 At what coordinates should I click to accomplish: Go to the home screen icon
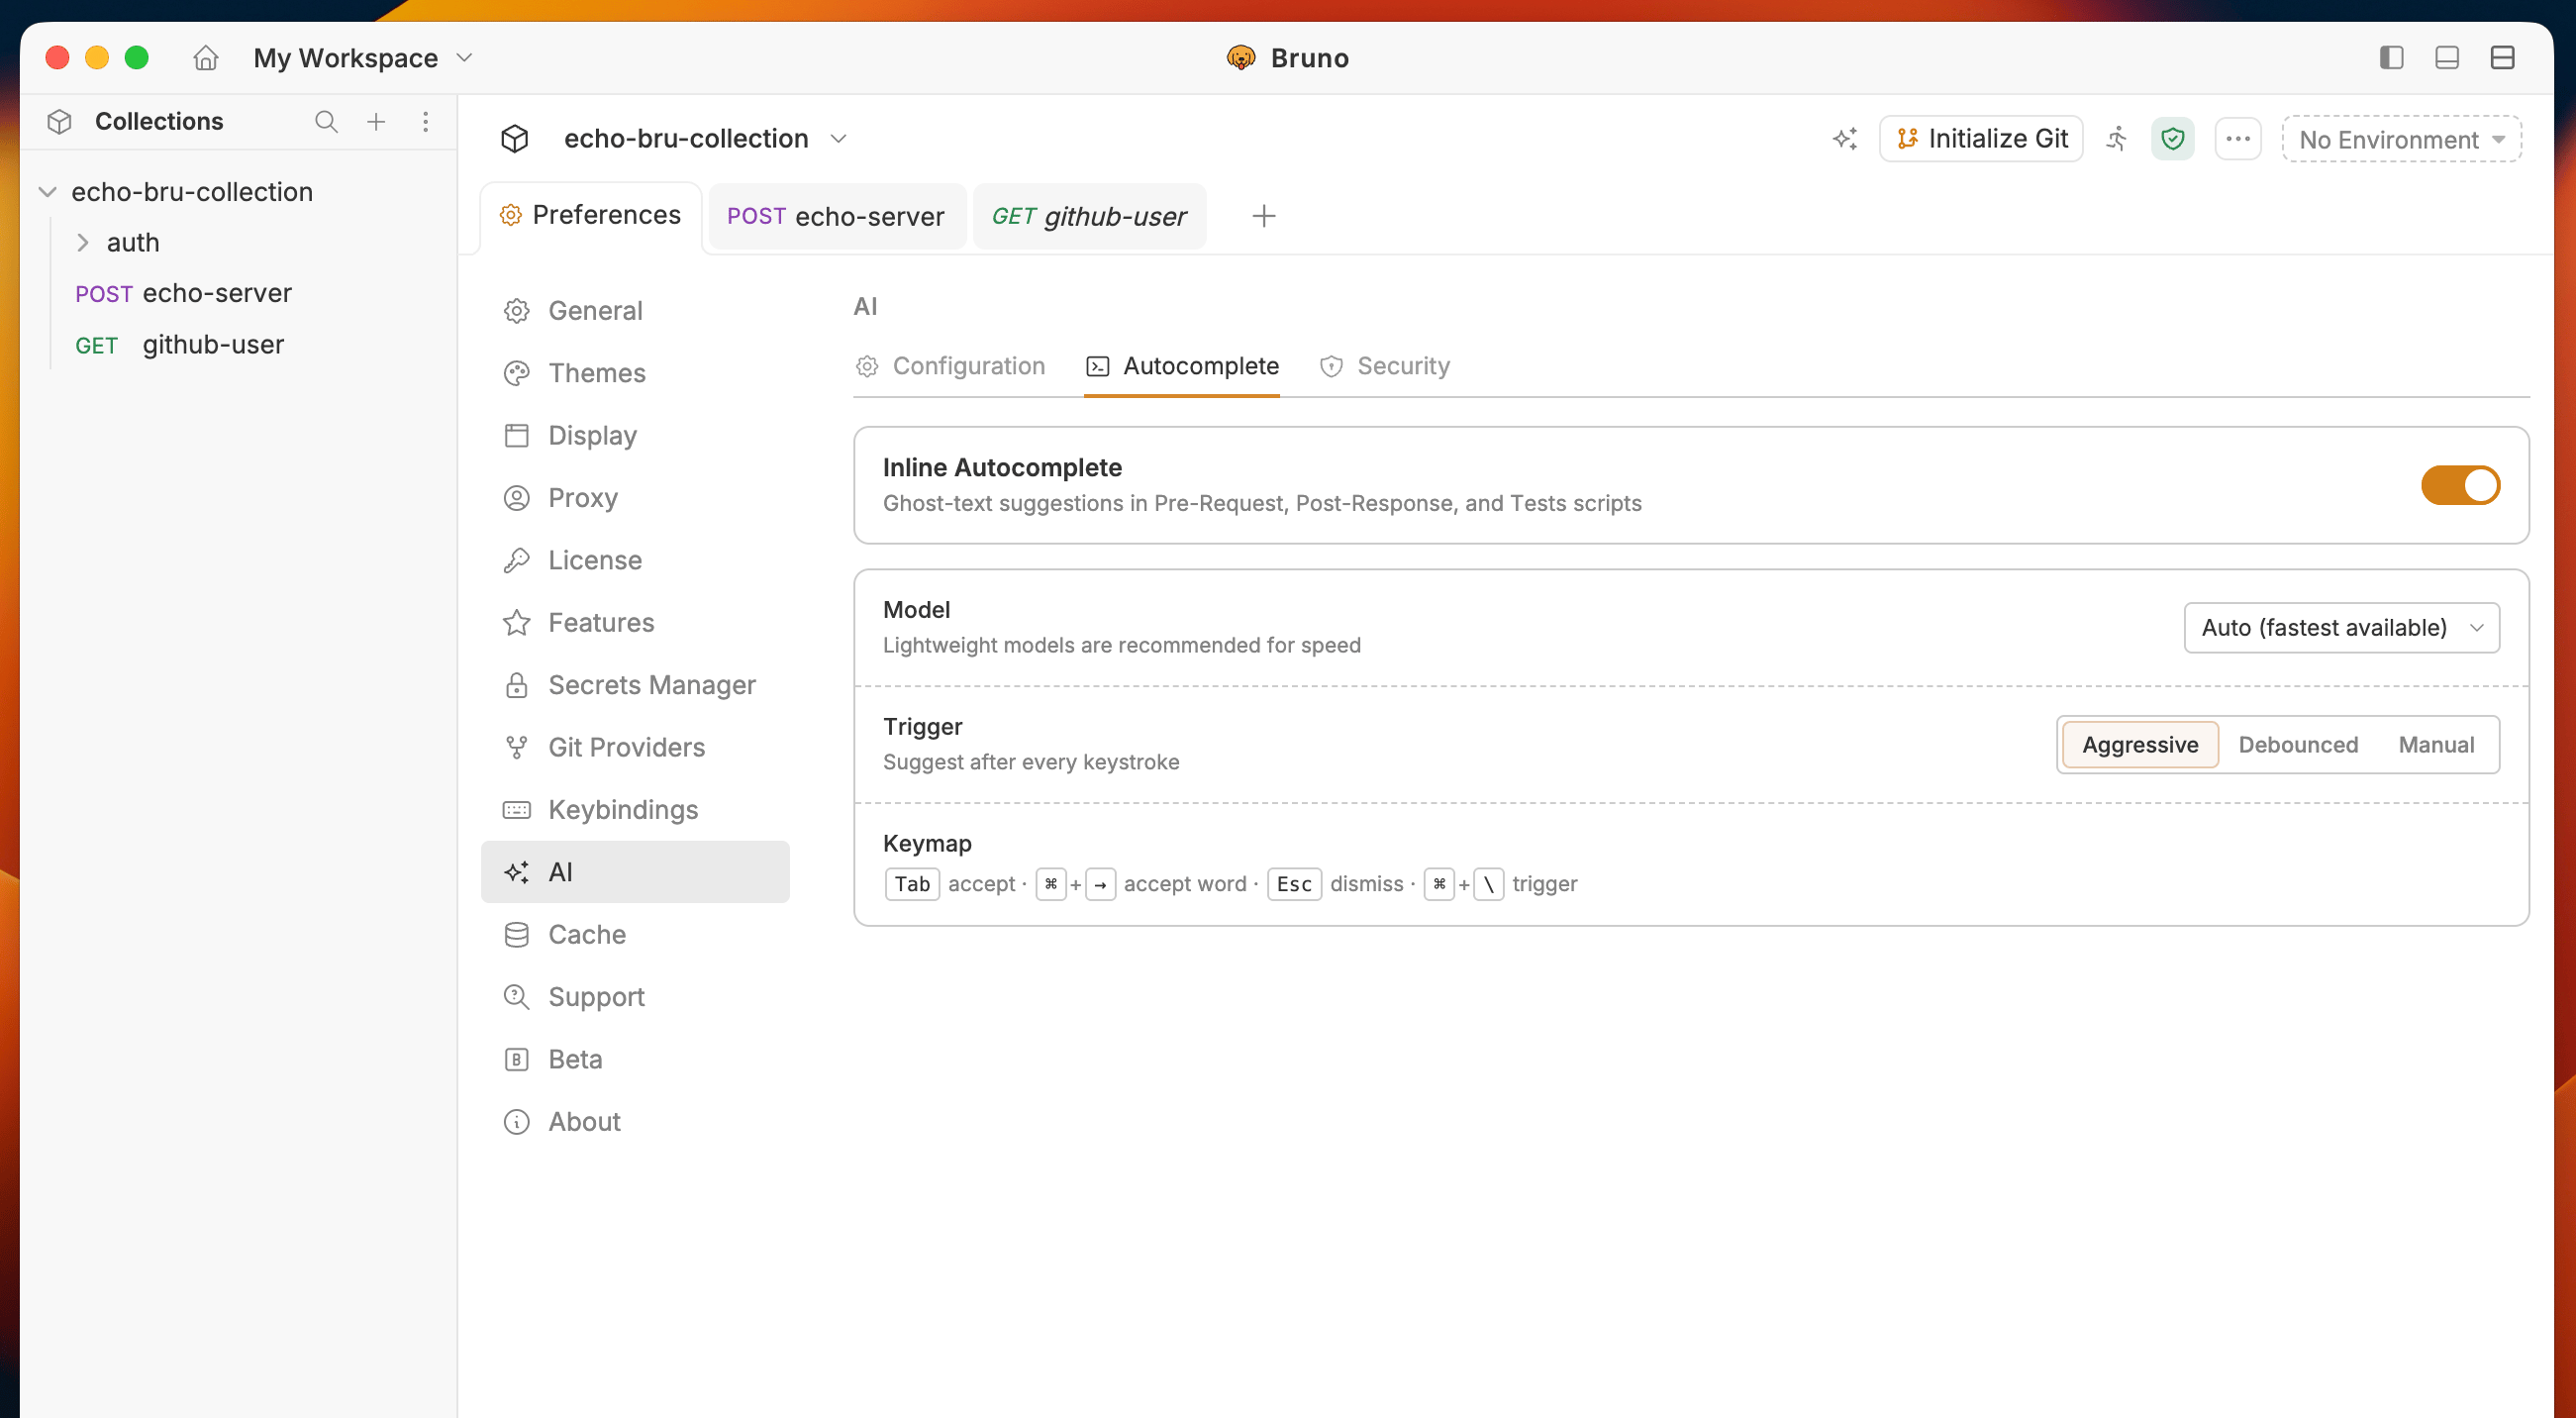click(x=205, y=58)
